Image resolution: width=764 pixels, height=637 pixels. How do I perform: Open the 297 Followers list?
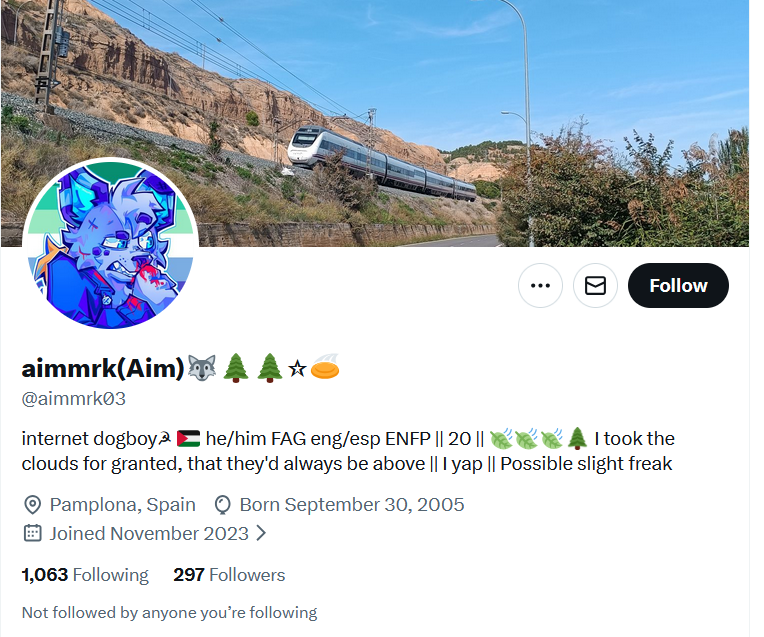229,575
